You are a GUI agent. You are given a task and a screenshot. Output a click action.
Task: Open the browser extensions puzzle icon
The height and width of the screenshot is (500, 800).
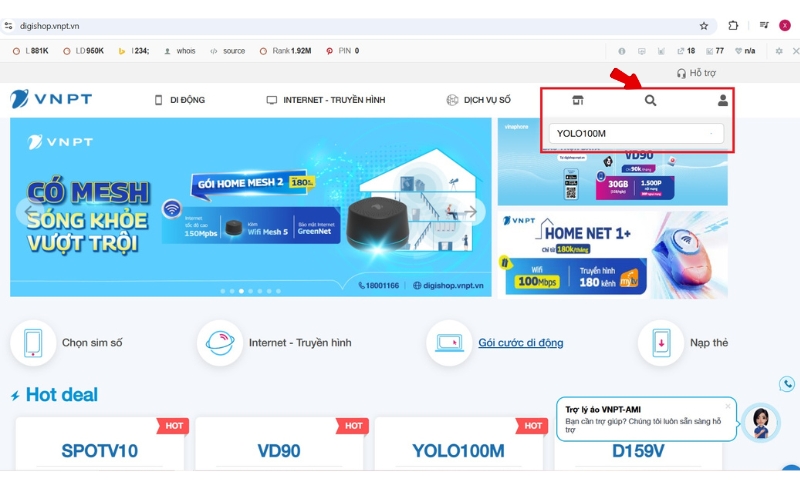733,26
